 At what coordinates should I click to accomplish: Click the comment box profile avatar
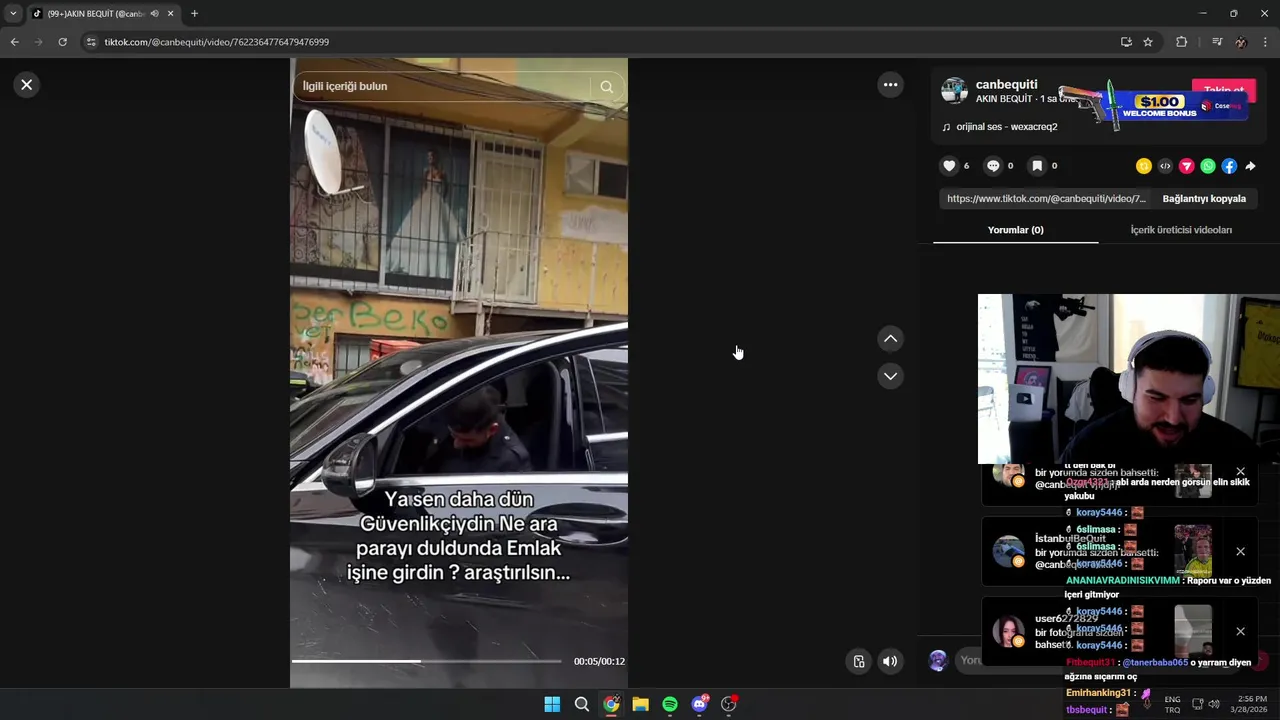[x=938, y=660]
